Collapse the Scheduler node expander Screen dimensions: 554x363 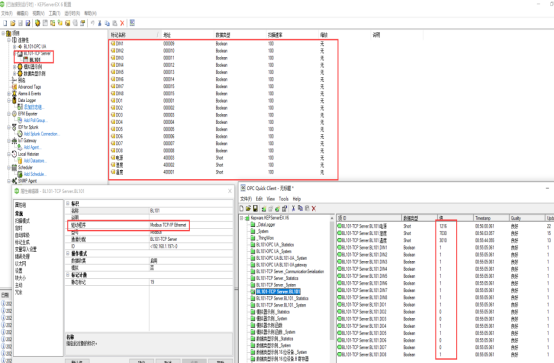coord(9,167)
